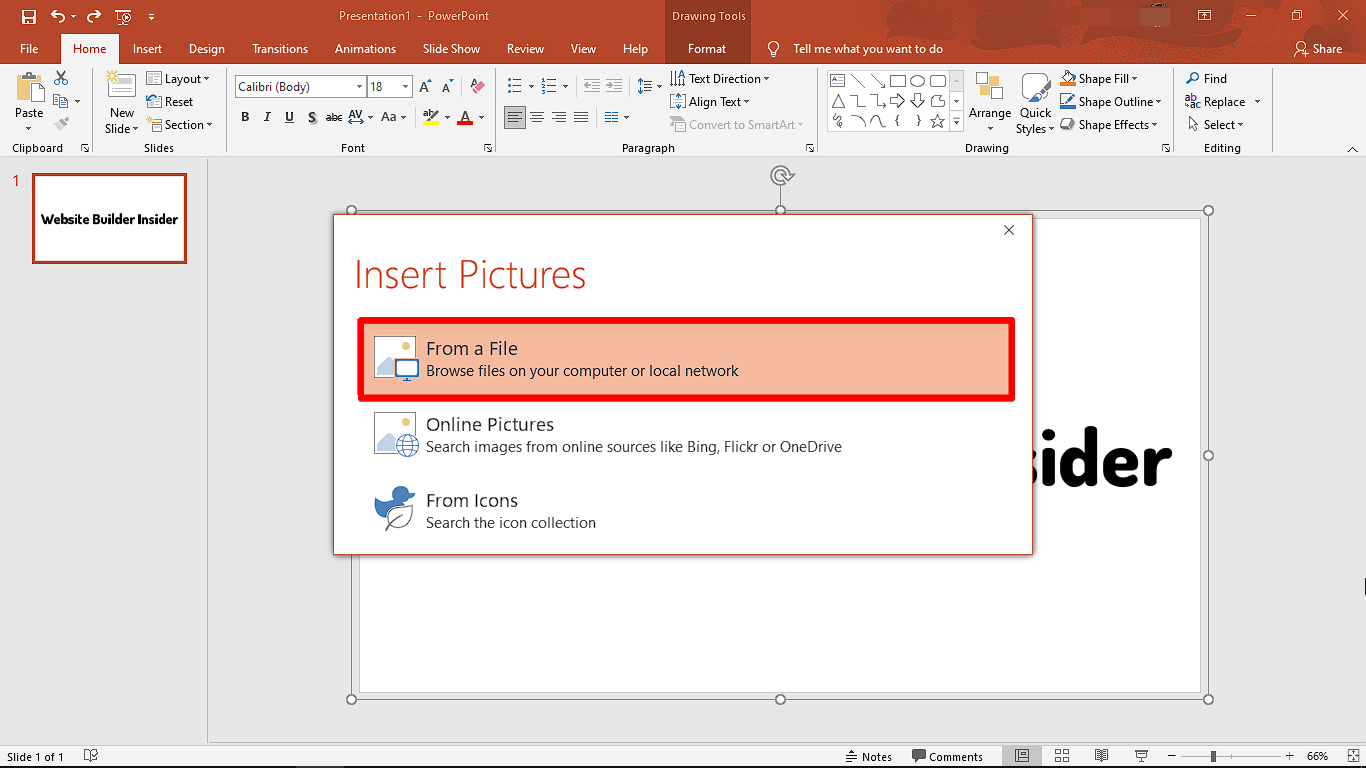Open the Font name dropdown

(x=359, y=86)
